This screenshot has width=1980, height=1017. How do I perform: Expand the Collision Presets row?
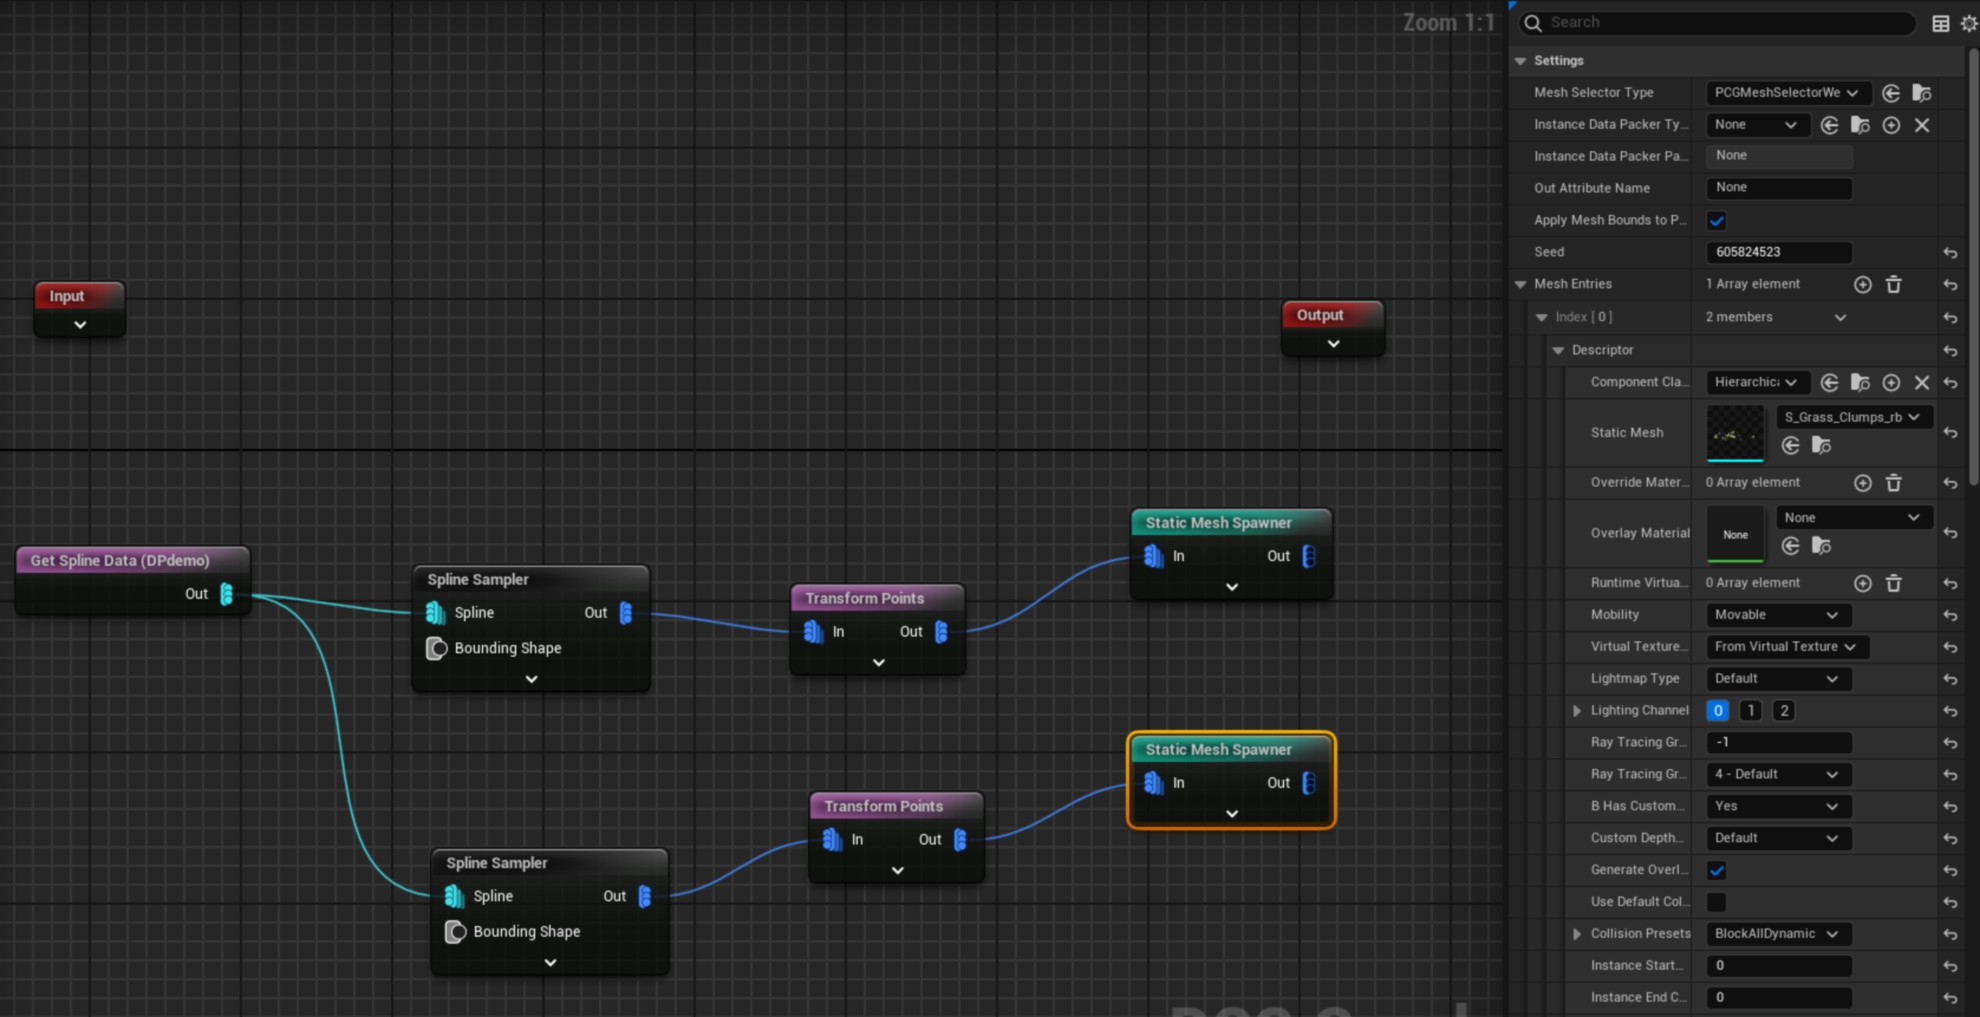[1577, 934]
